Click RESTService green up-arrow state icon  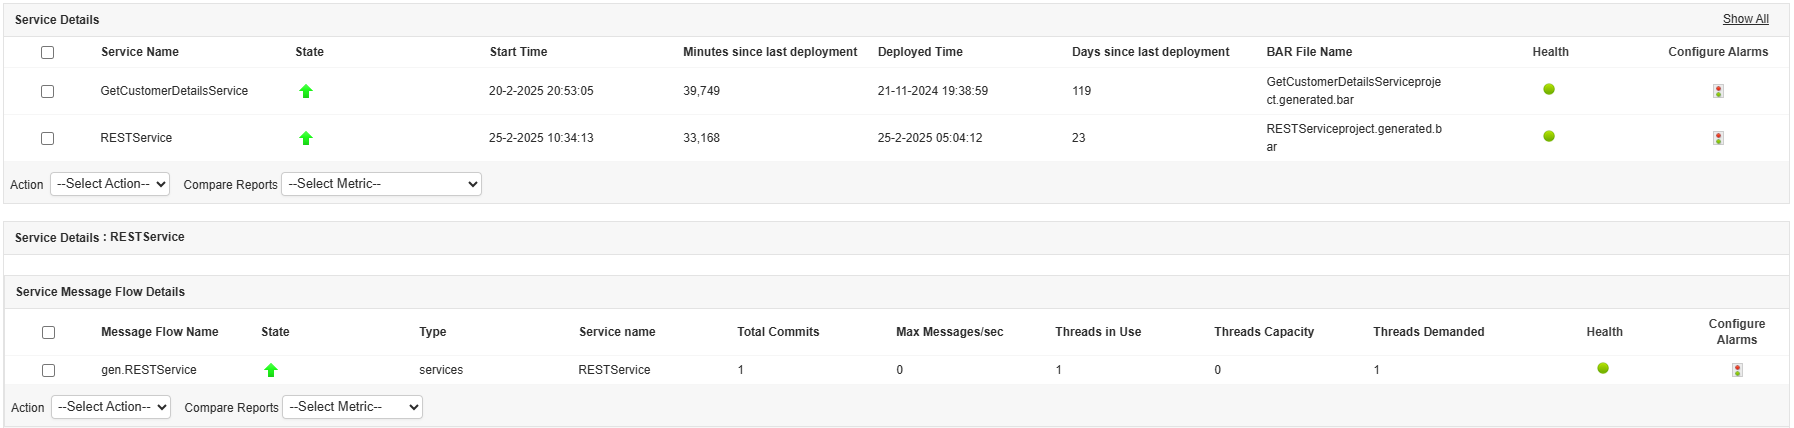tap(306, 138)
